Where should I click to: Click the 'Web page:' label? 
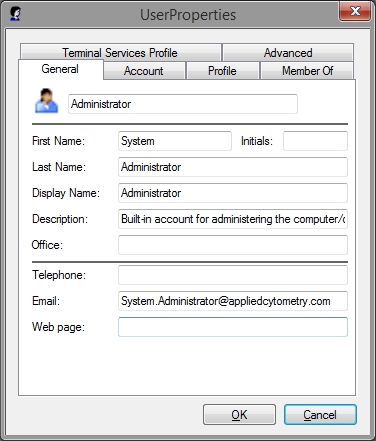(58, 327)
